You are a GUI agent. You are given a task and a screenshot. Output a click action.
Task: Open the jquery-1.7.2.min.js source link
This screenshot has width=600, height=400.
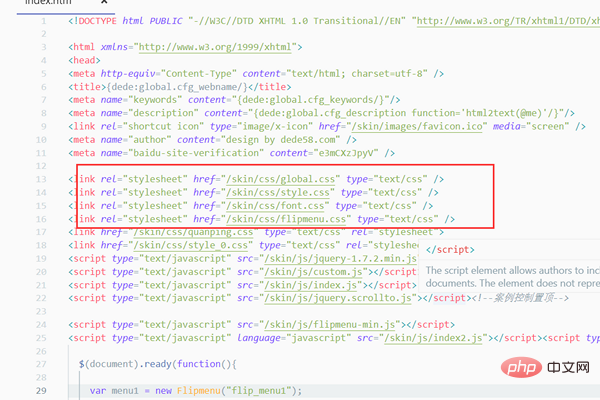(341, 259)
